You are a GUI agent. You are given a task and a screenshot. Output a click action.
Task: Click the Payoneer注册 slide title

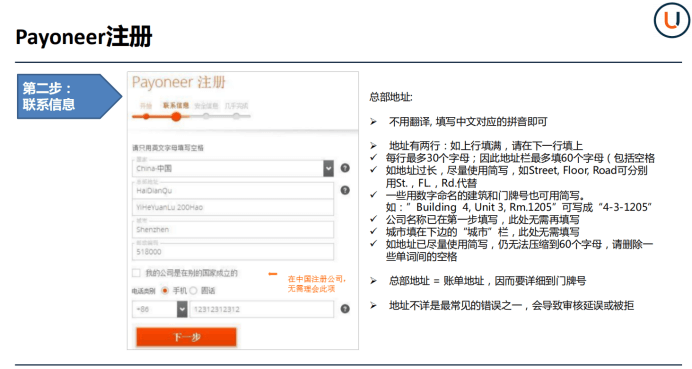coord(84,37)
